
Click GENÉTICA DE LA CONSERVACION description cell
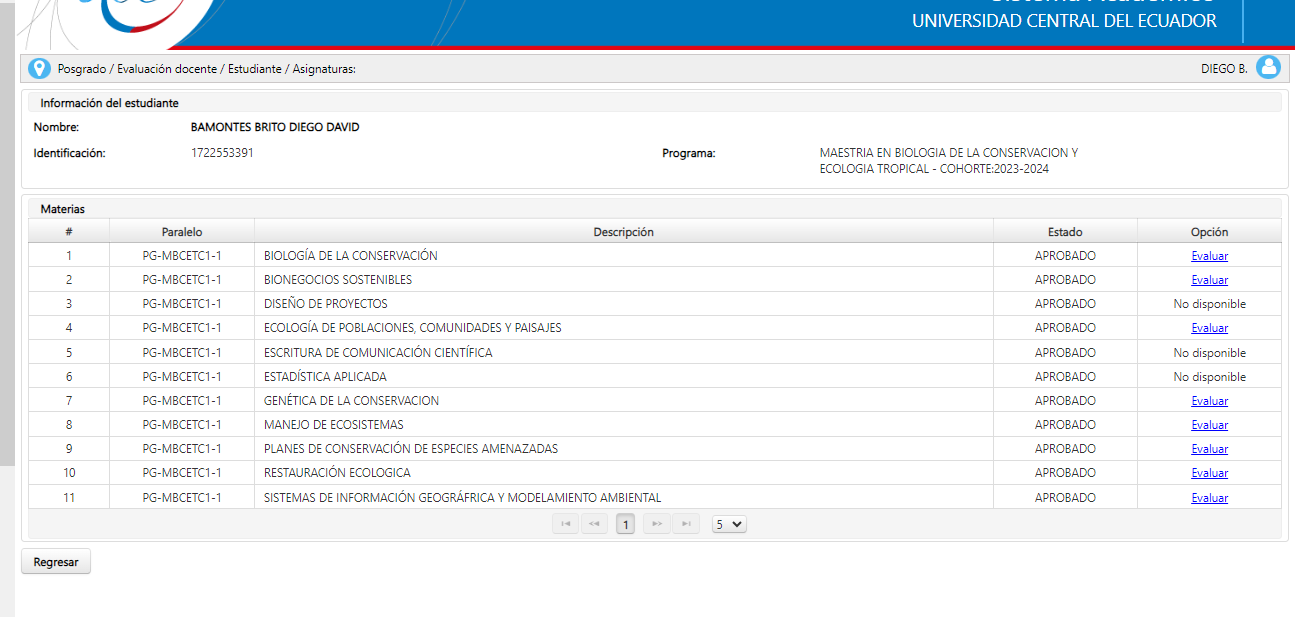pos(623,401)
